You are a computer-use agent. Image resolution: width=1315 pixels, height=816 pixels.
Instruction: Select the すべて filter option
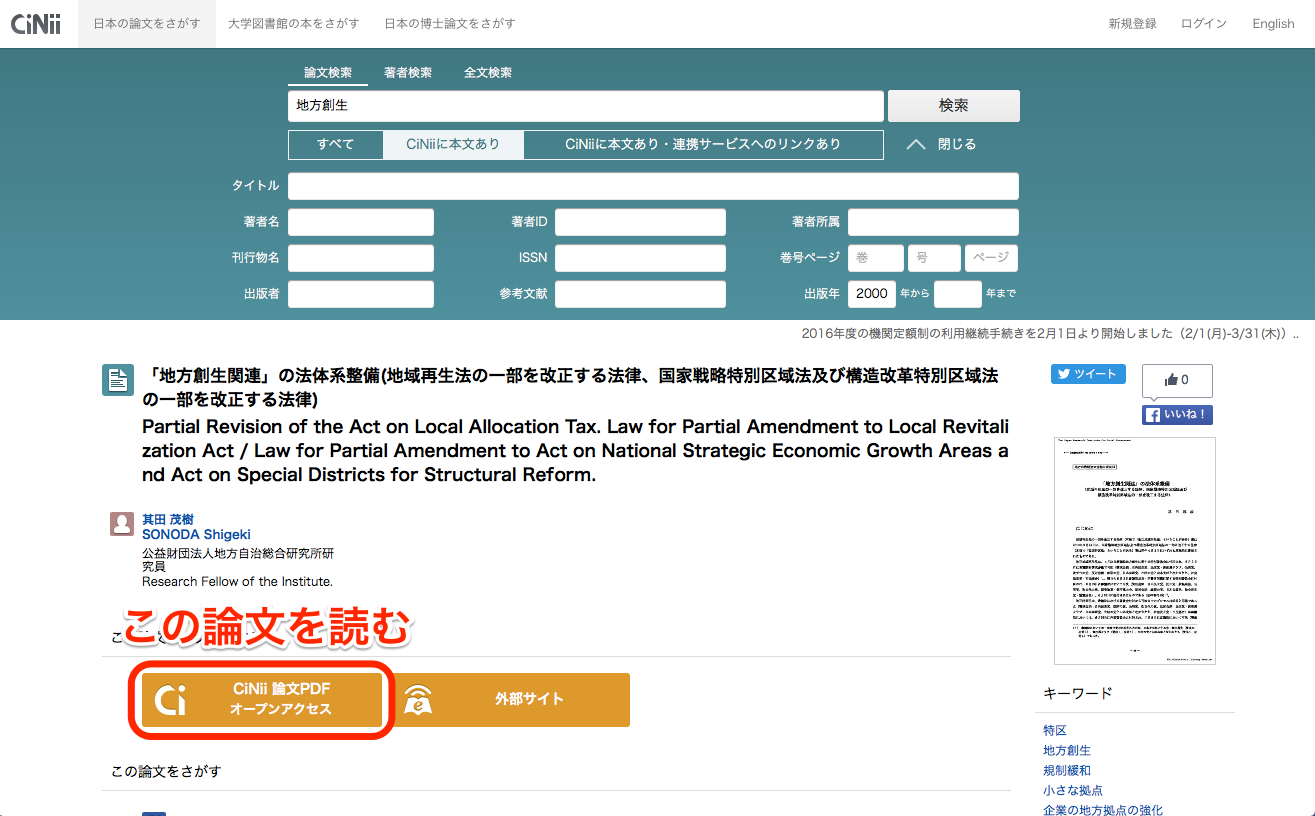(x=335, y=144)
